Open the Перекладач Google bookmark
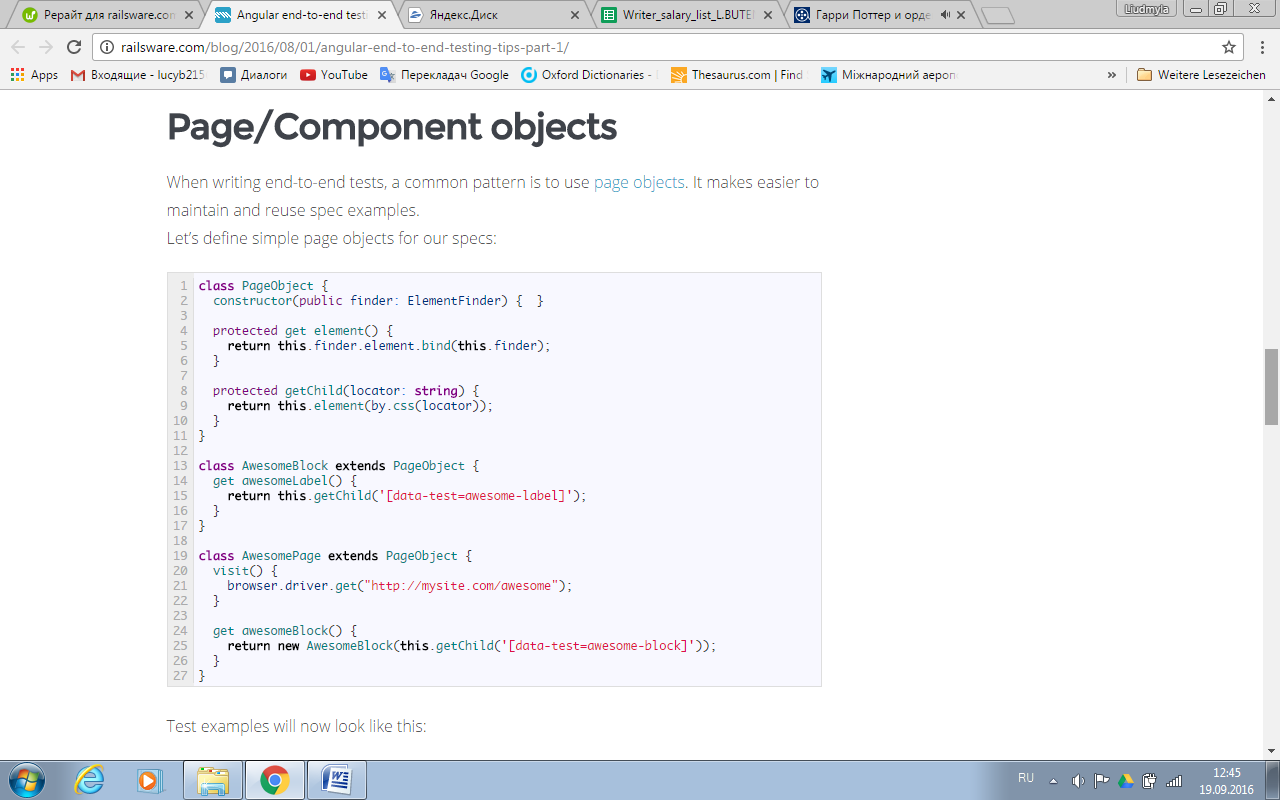This screenshot has width=1280, height=800. click(444, 75)
